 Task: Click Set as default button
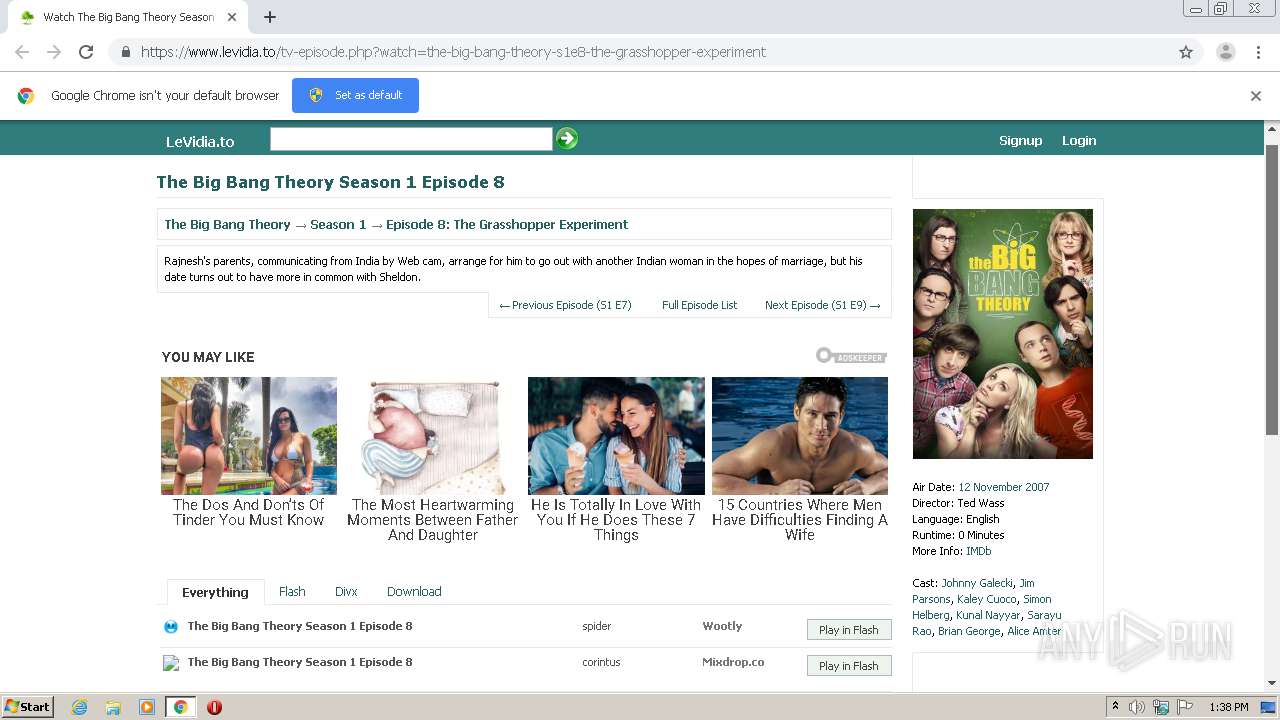tap(355, 95)
